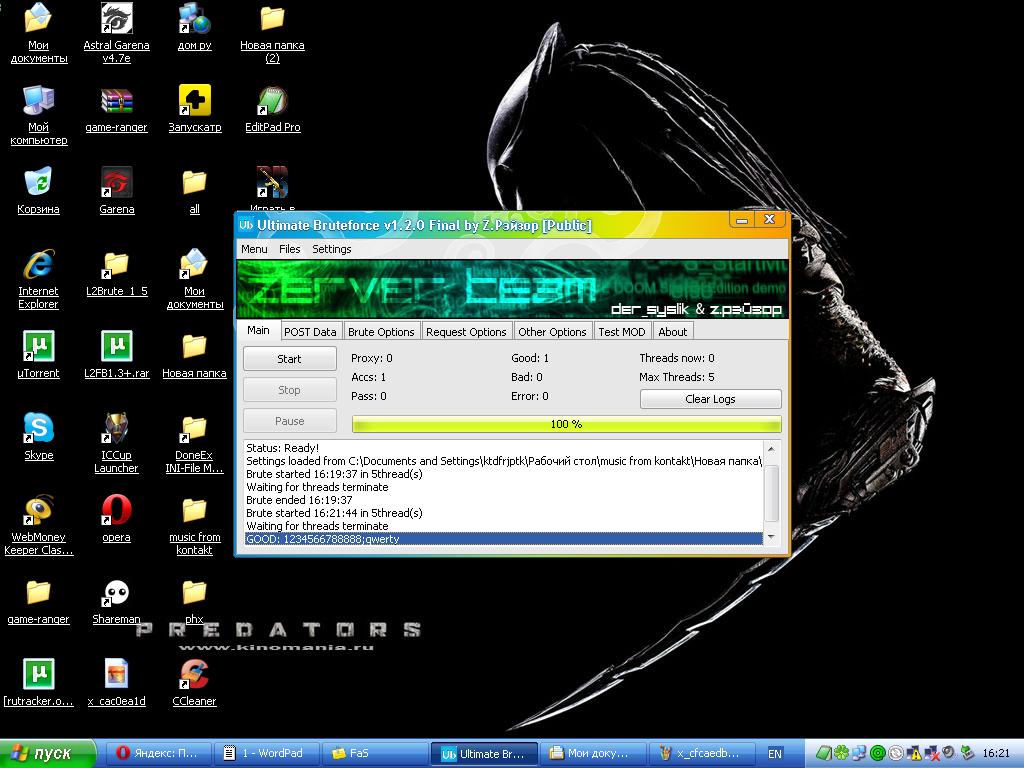Select the GOOD: 1234566788888;qwerty log line
Screen dimensions: 1024x768
pos(504,539)
